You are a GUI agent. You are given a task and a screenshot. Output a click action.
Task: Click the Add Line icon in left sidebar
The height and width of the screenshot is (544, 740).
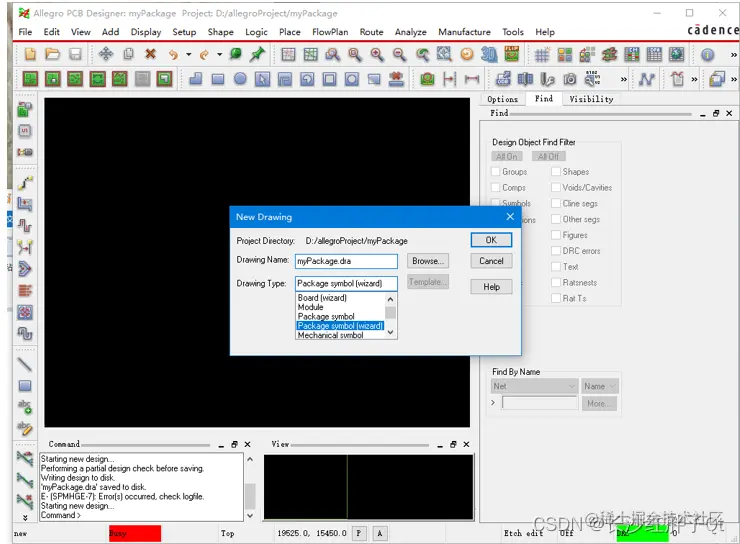[25, 364]
